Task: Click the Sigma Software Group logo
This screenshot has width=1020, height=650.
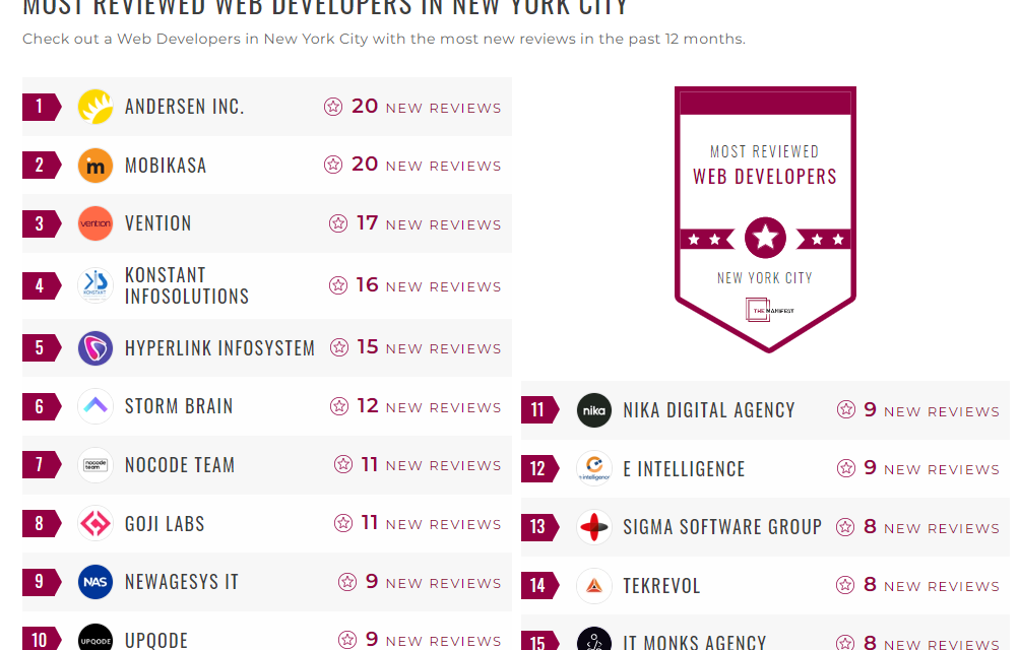Action: click(x=594, y=527)
